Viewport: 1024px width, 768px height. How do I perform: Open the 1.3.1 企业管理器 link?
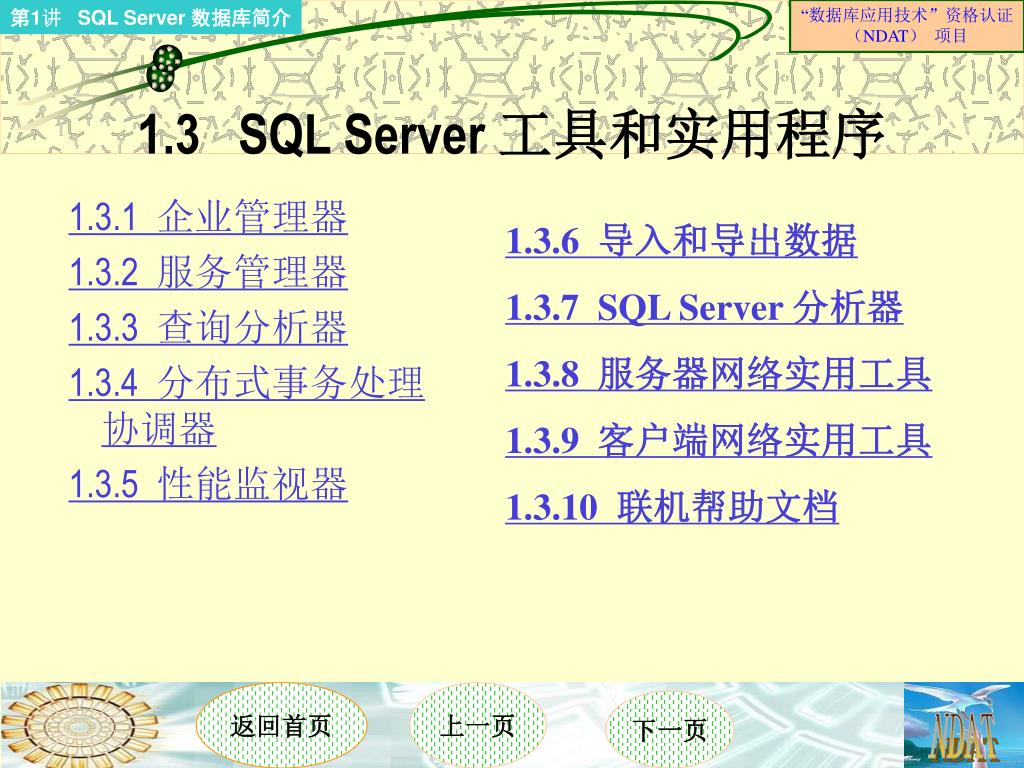click(x=208, y=217)
